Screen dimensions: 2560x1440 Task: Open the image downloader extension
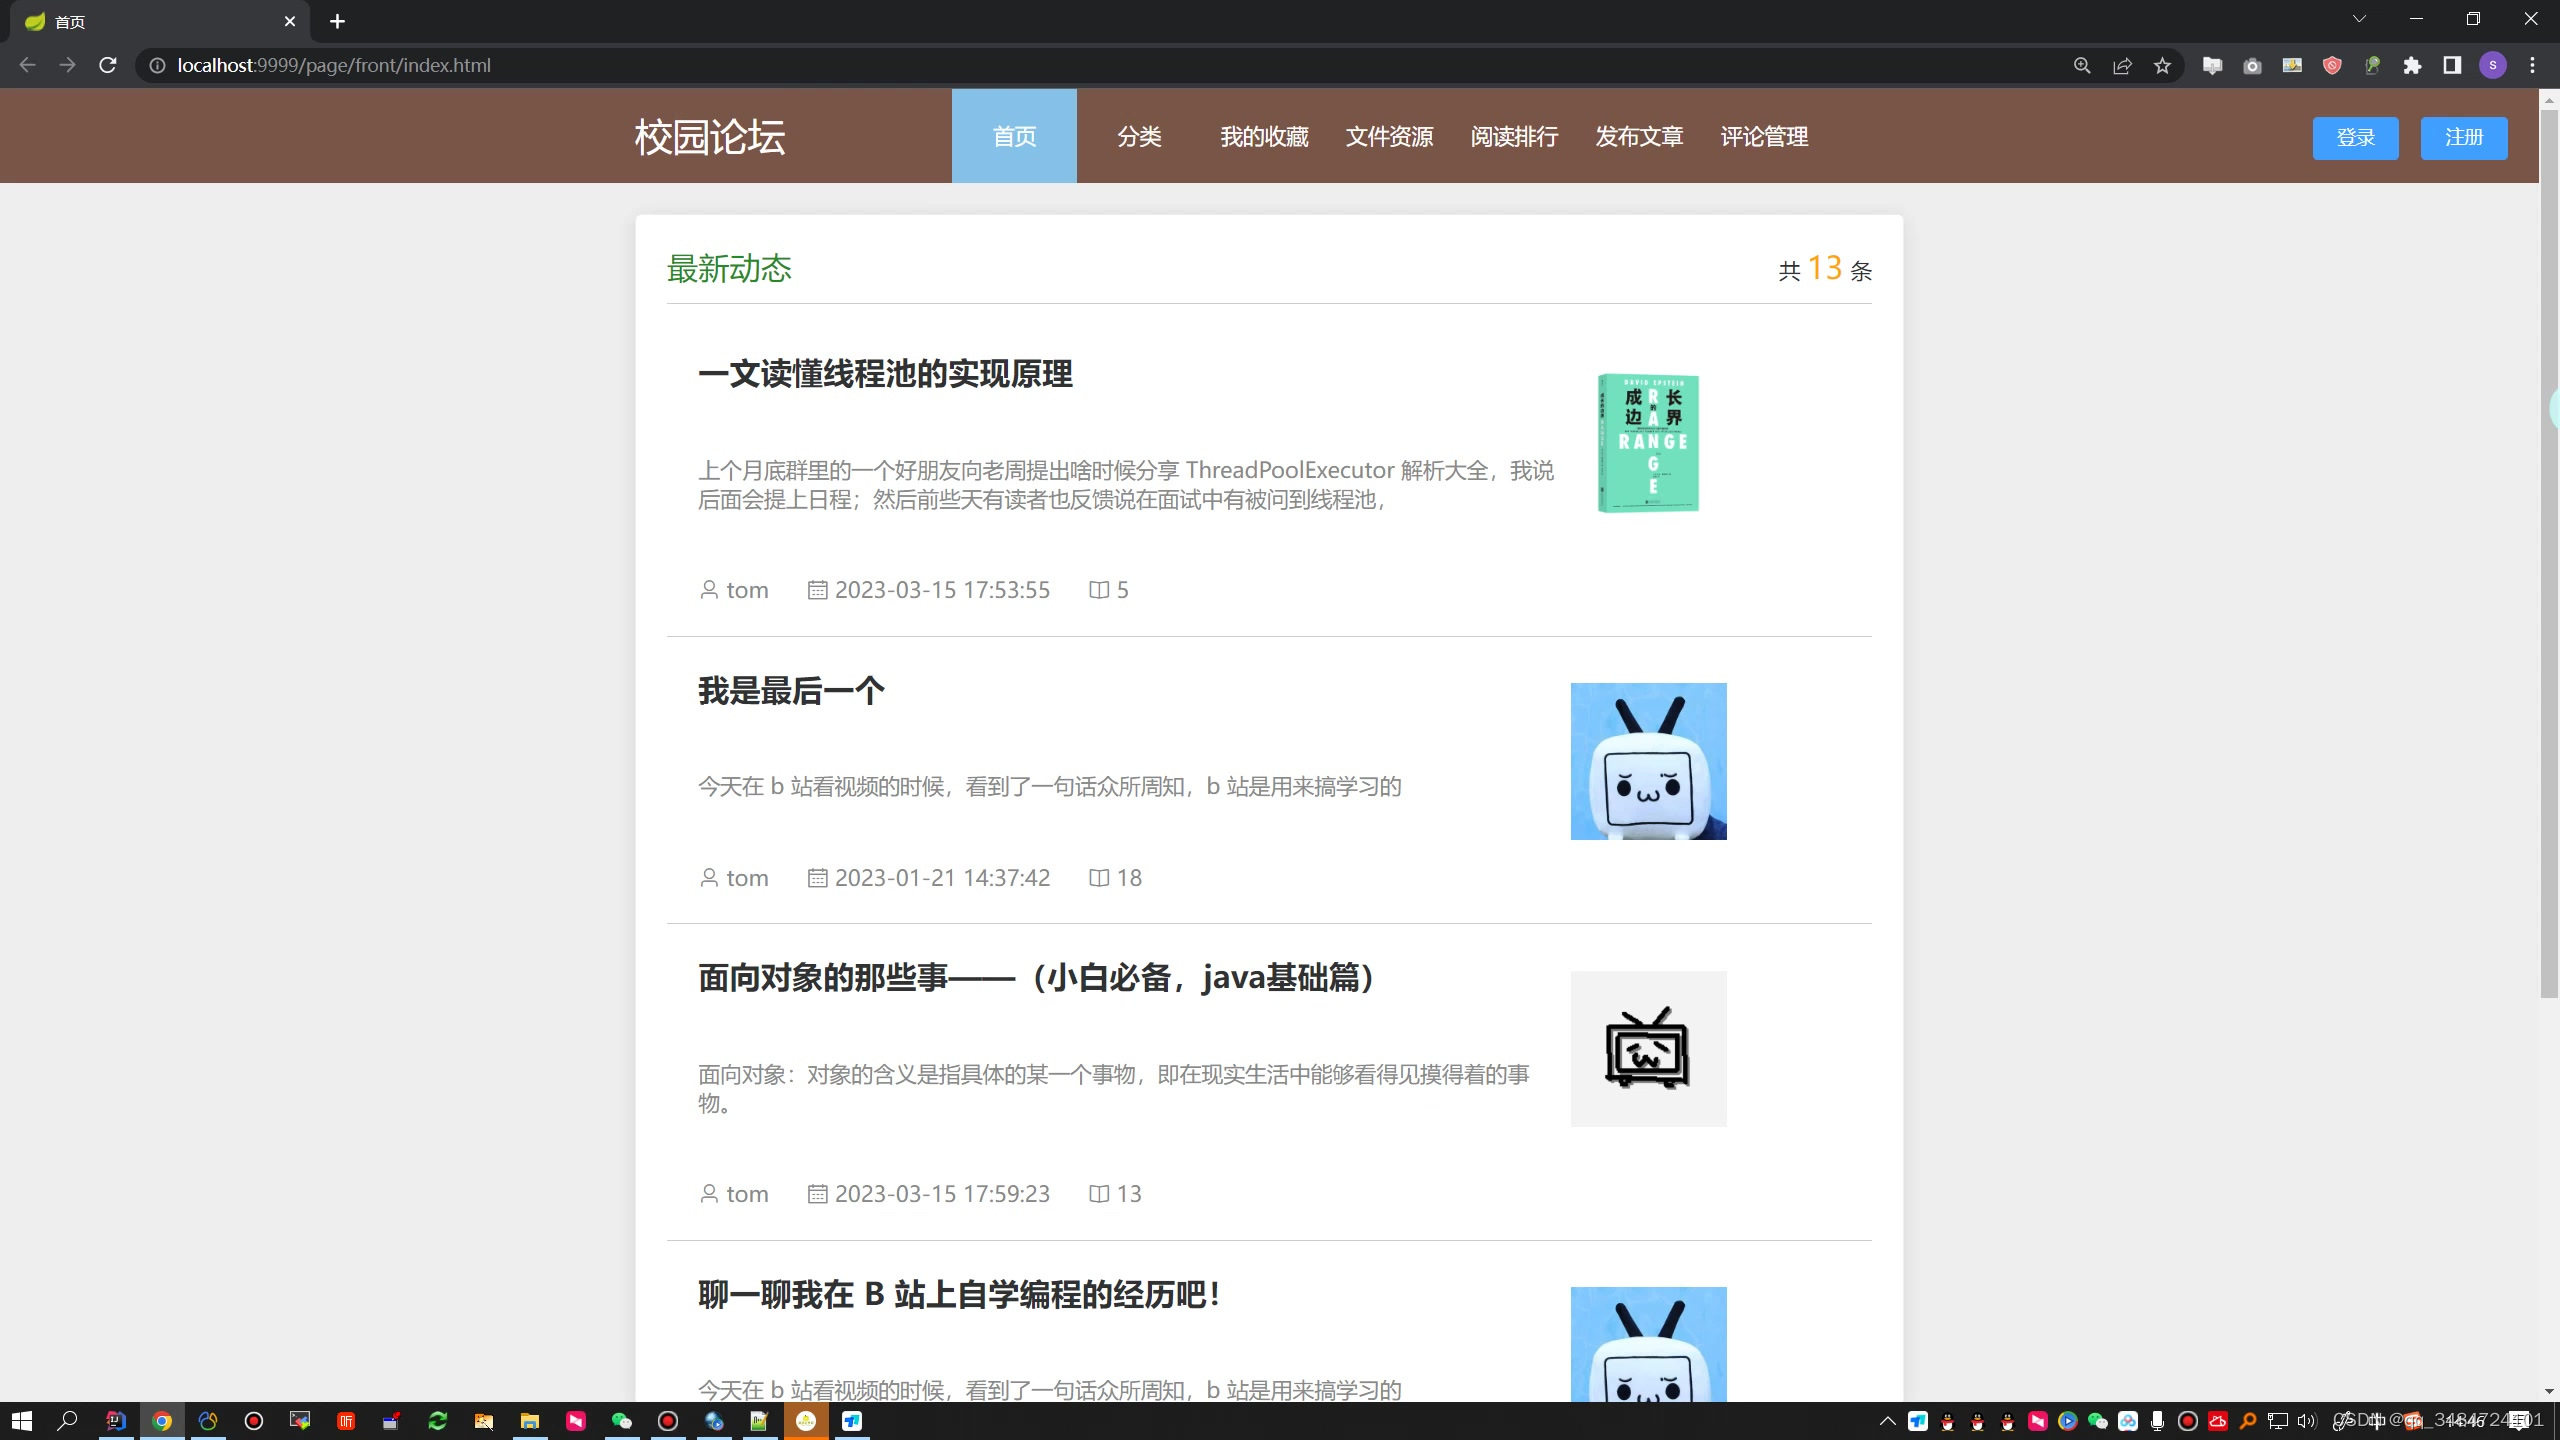(2292, 65)
